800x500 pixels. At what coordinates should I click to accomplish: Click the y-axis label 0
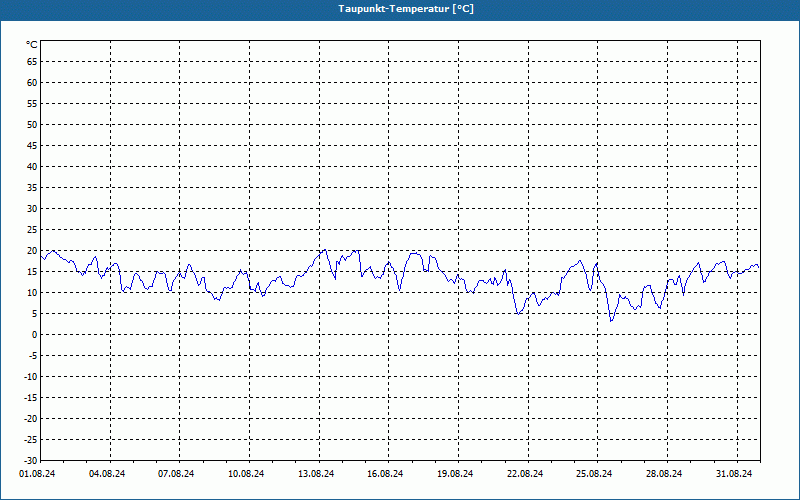(x=35, y=335)
